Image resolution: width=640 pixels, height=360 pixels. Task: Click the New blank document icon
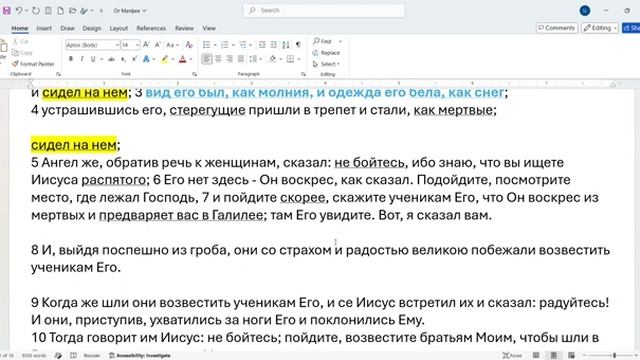[60, 11]
